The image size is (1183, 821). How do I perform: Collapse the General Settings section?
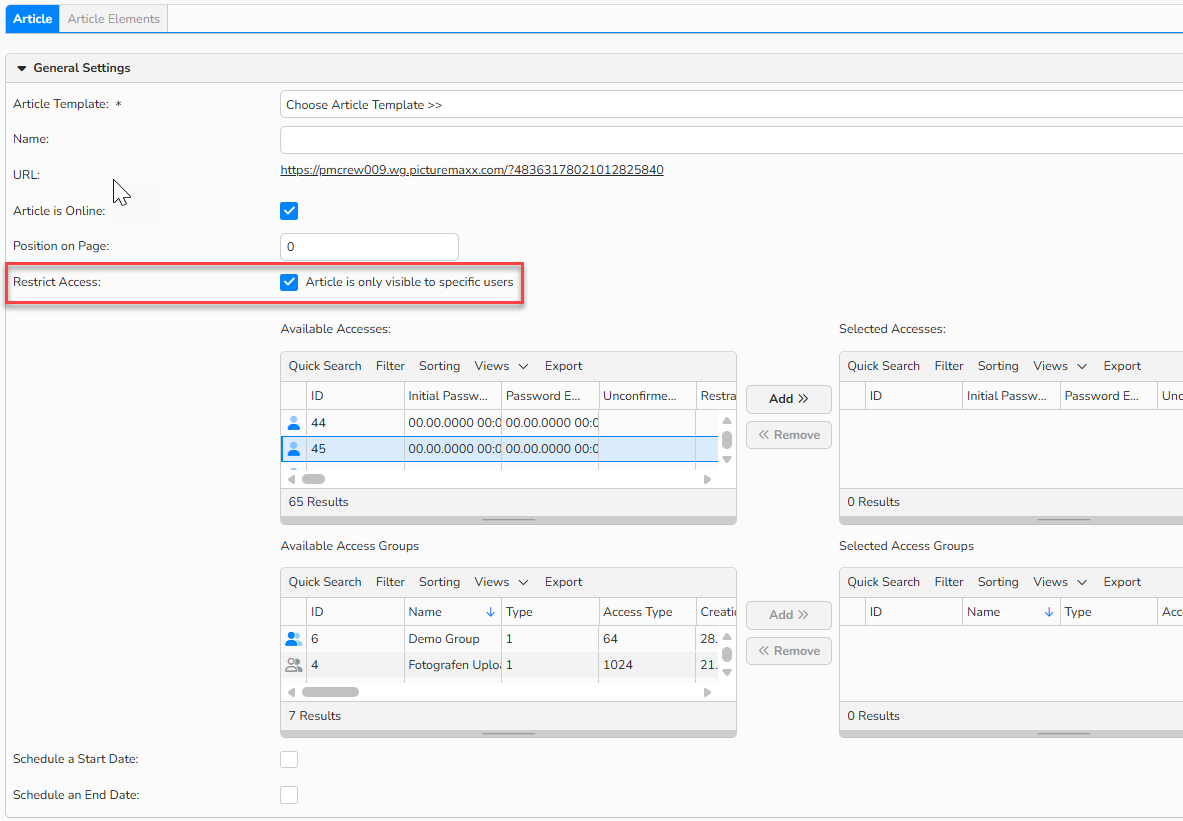tap(21, 68)
